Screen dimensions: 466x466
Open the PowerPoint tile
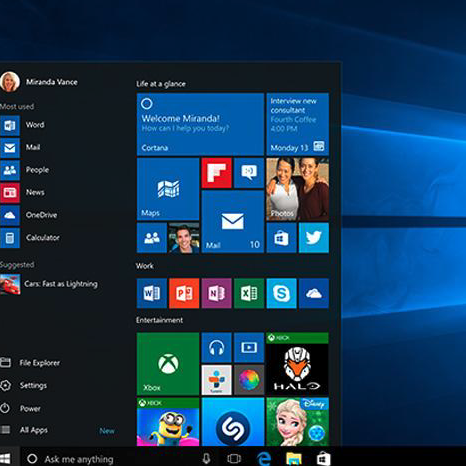(x=184, y=293)
